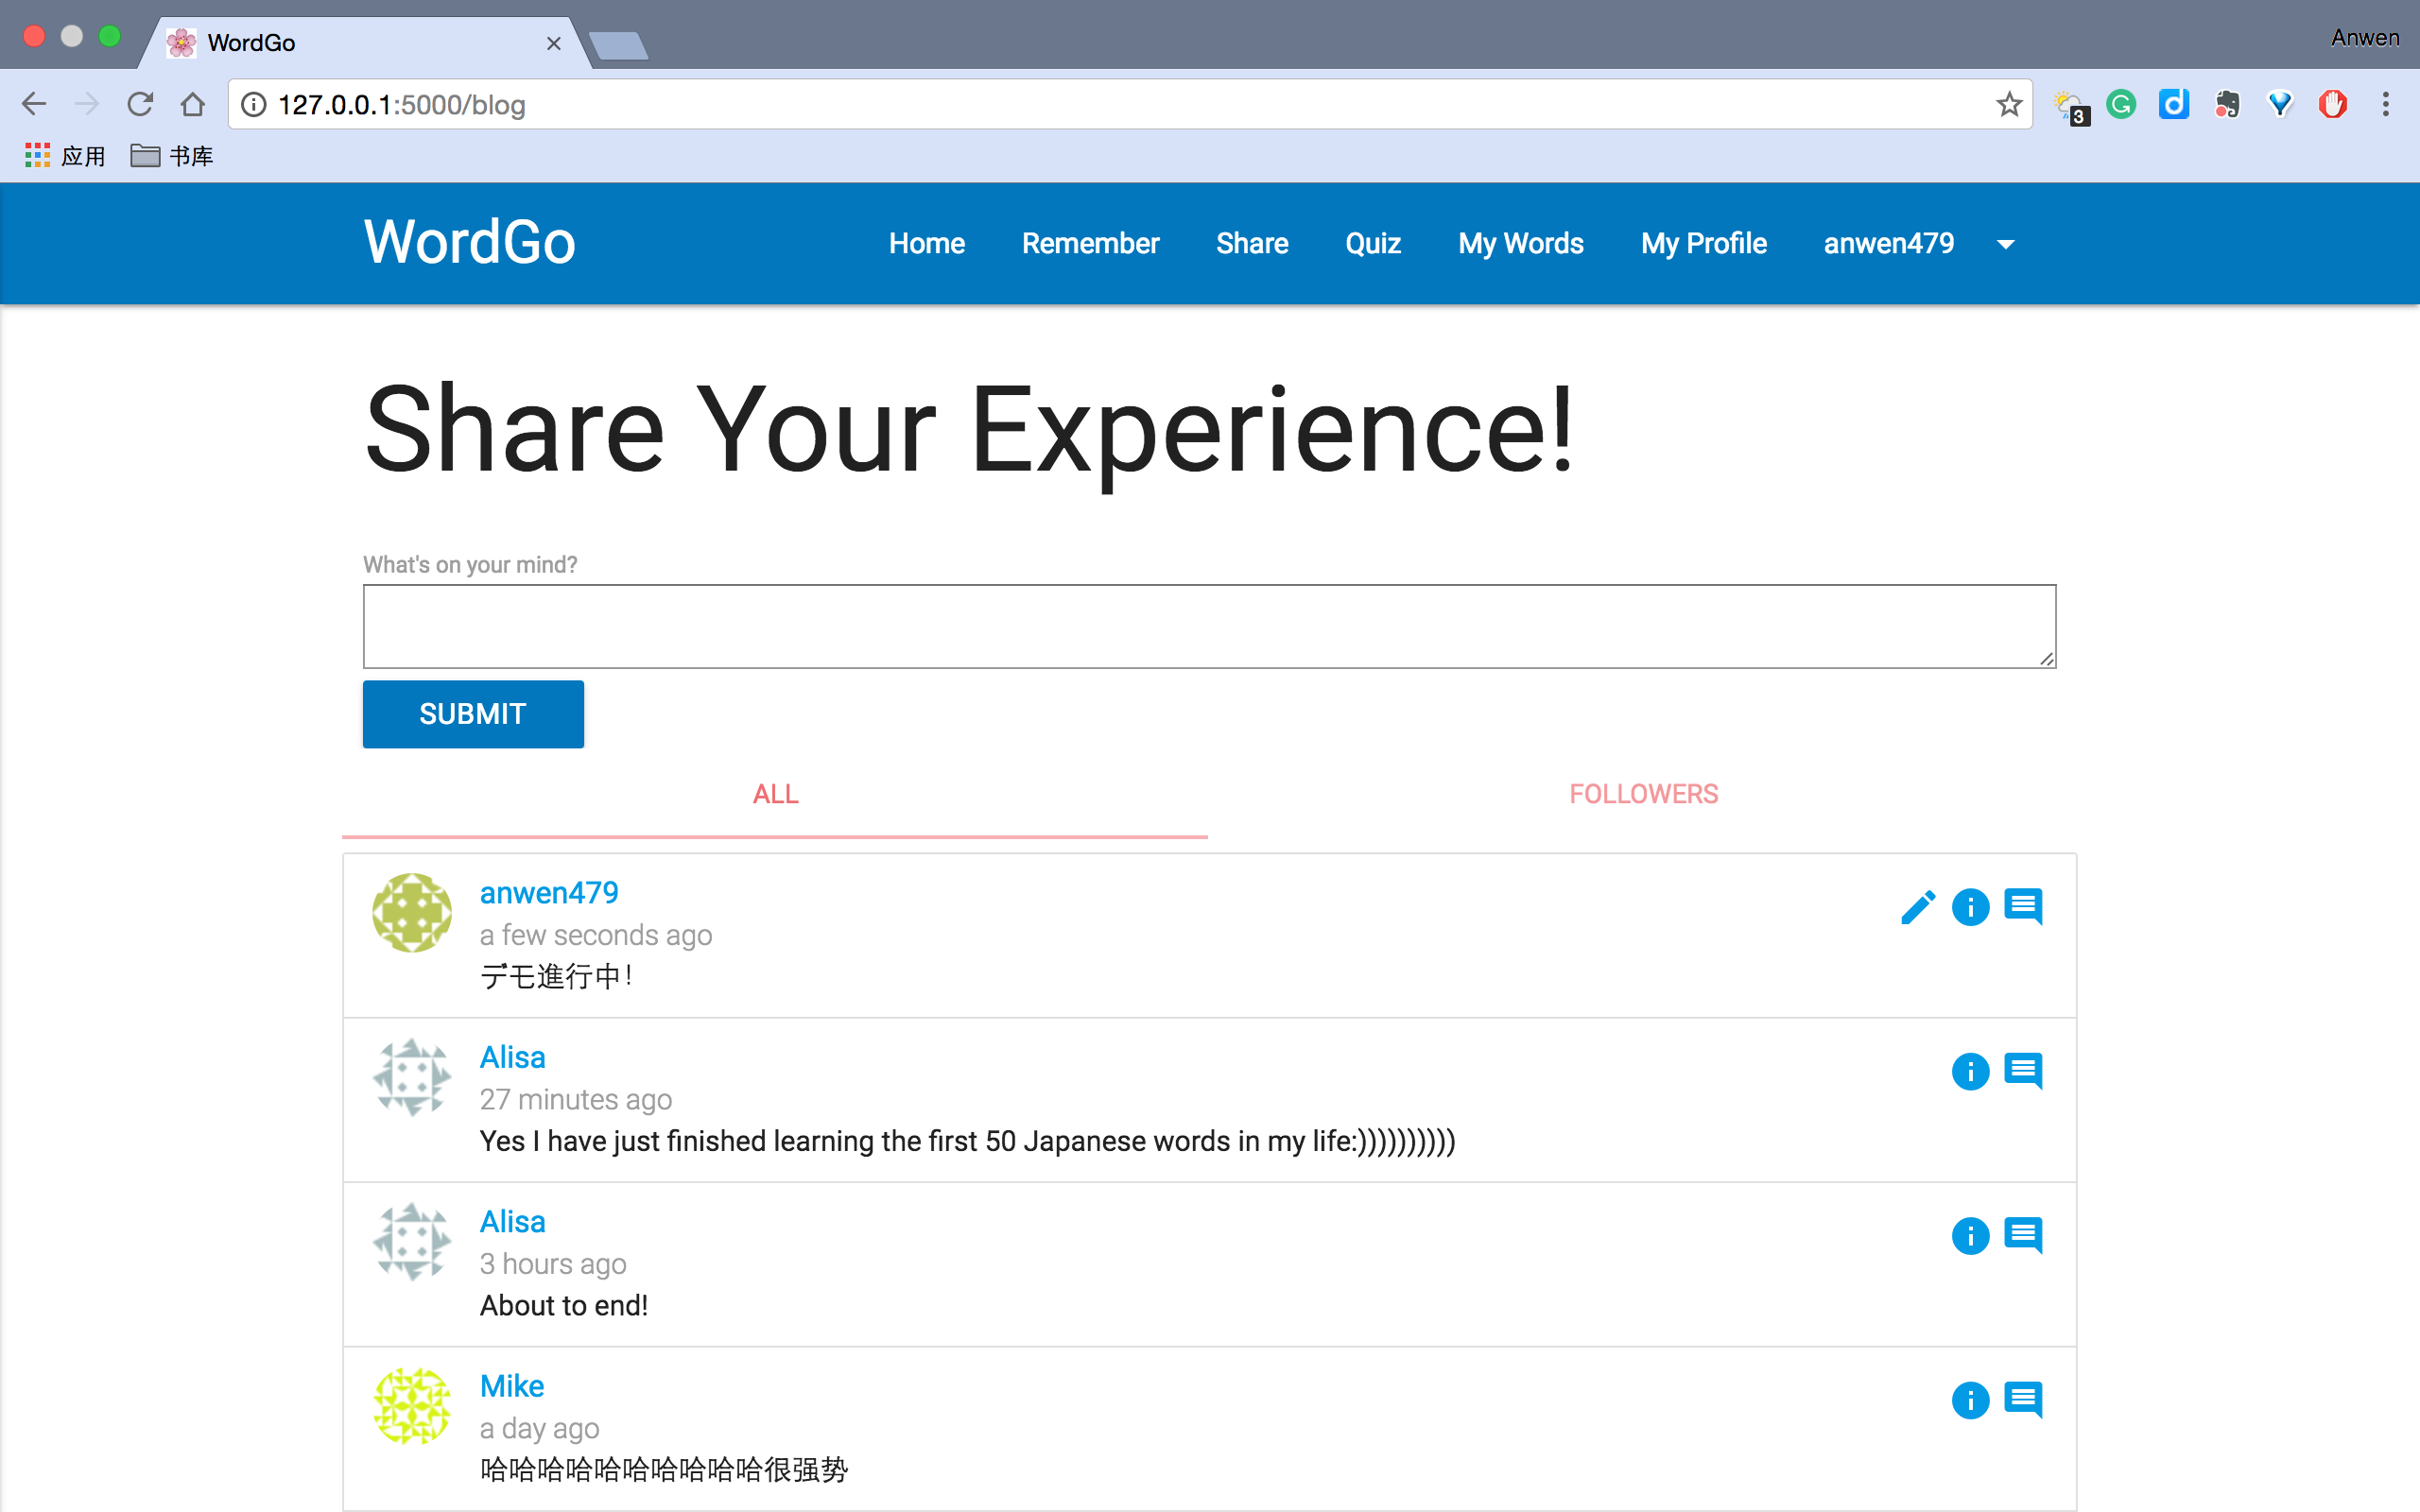Reload the page in the browser
Screen dimensions: 2420x1512
point(140,104)
